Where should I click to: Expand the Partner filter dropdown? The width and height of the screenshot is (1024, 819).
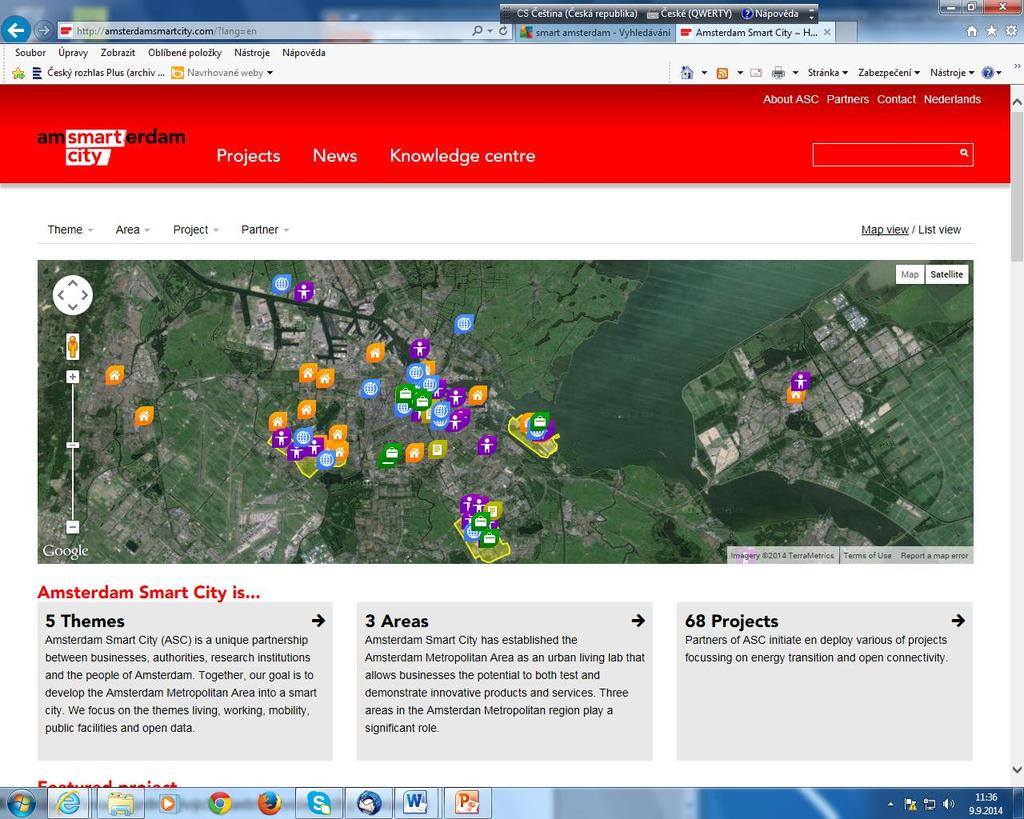265,230
